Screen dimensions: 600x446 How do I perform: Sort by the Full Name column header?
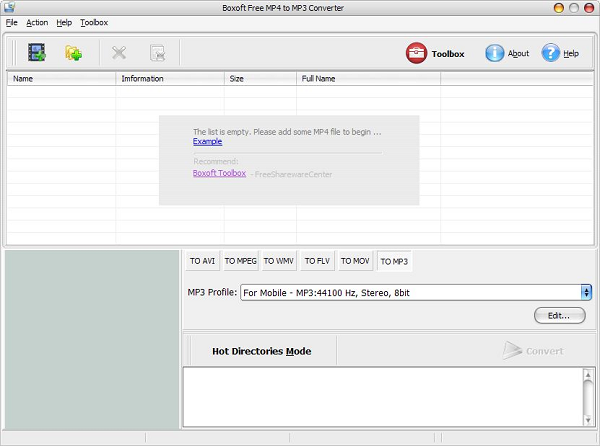click(368, 78)
